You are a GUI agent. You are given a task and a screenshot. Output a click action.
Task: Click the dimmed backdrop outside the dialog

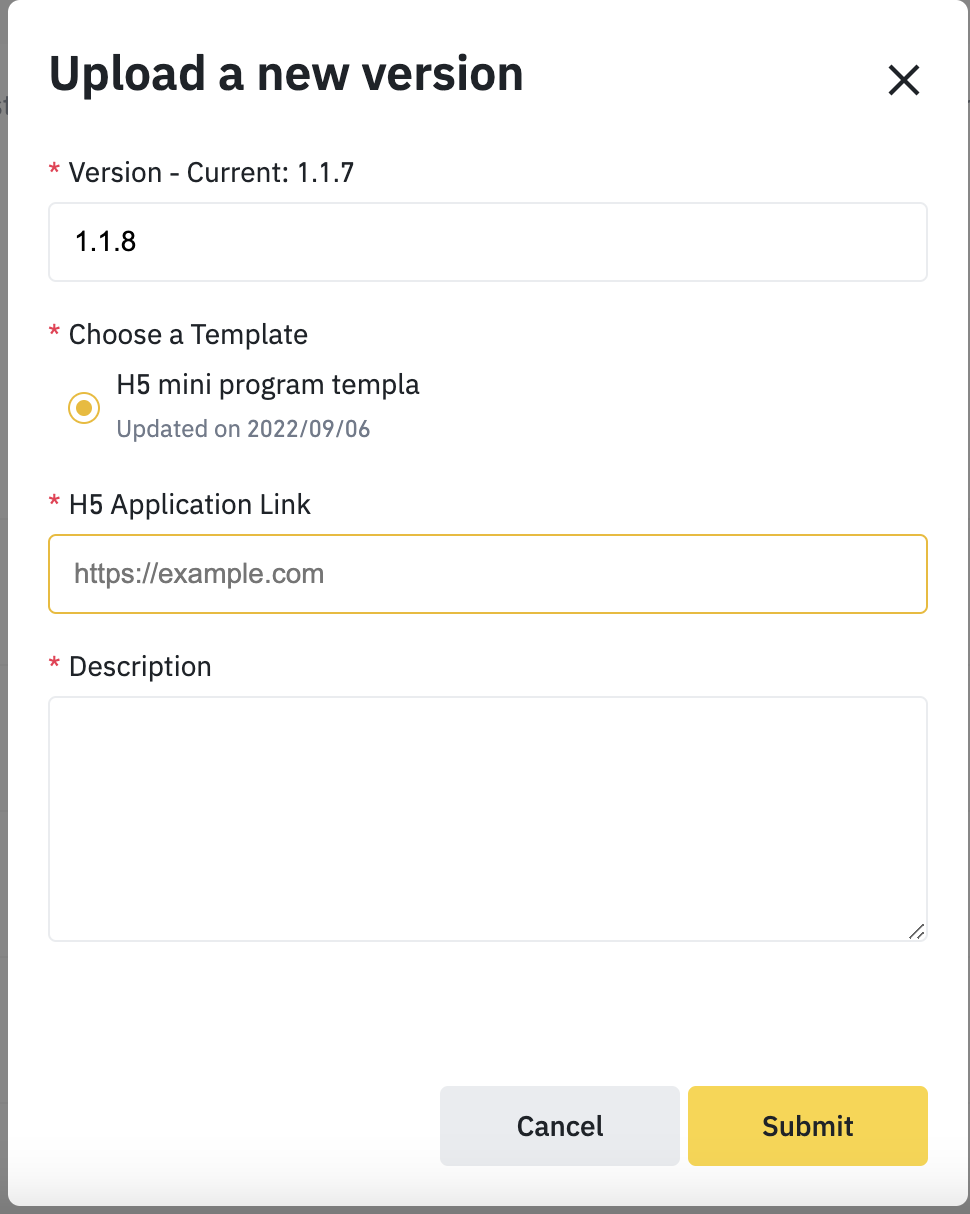[x=3, y=600]
